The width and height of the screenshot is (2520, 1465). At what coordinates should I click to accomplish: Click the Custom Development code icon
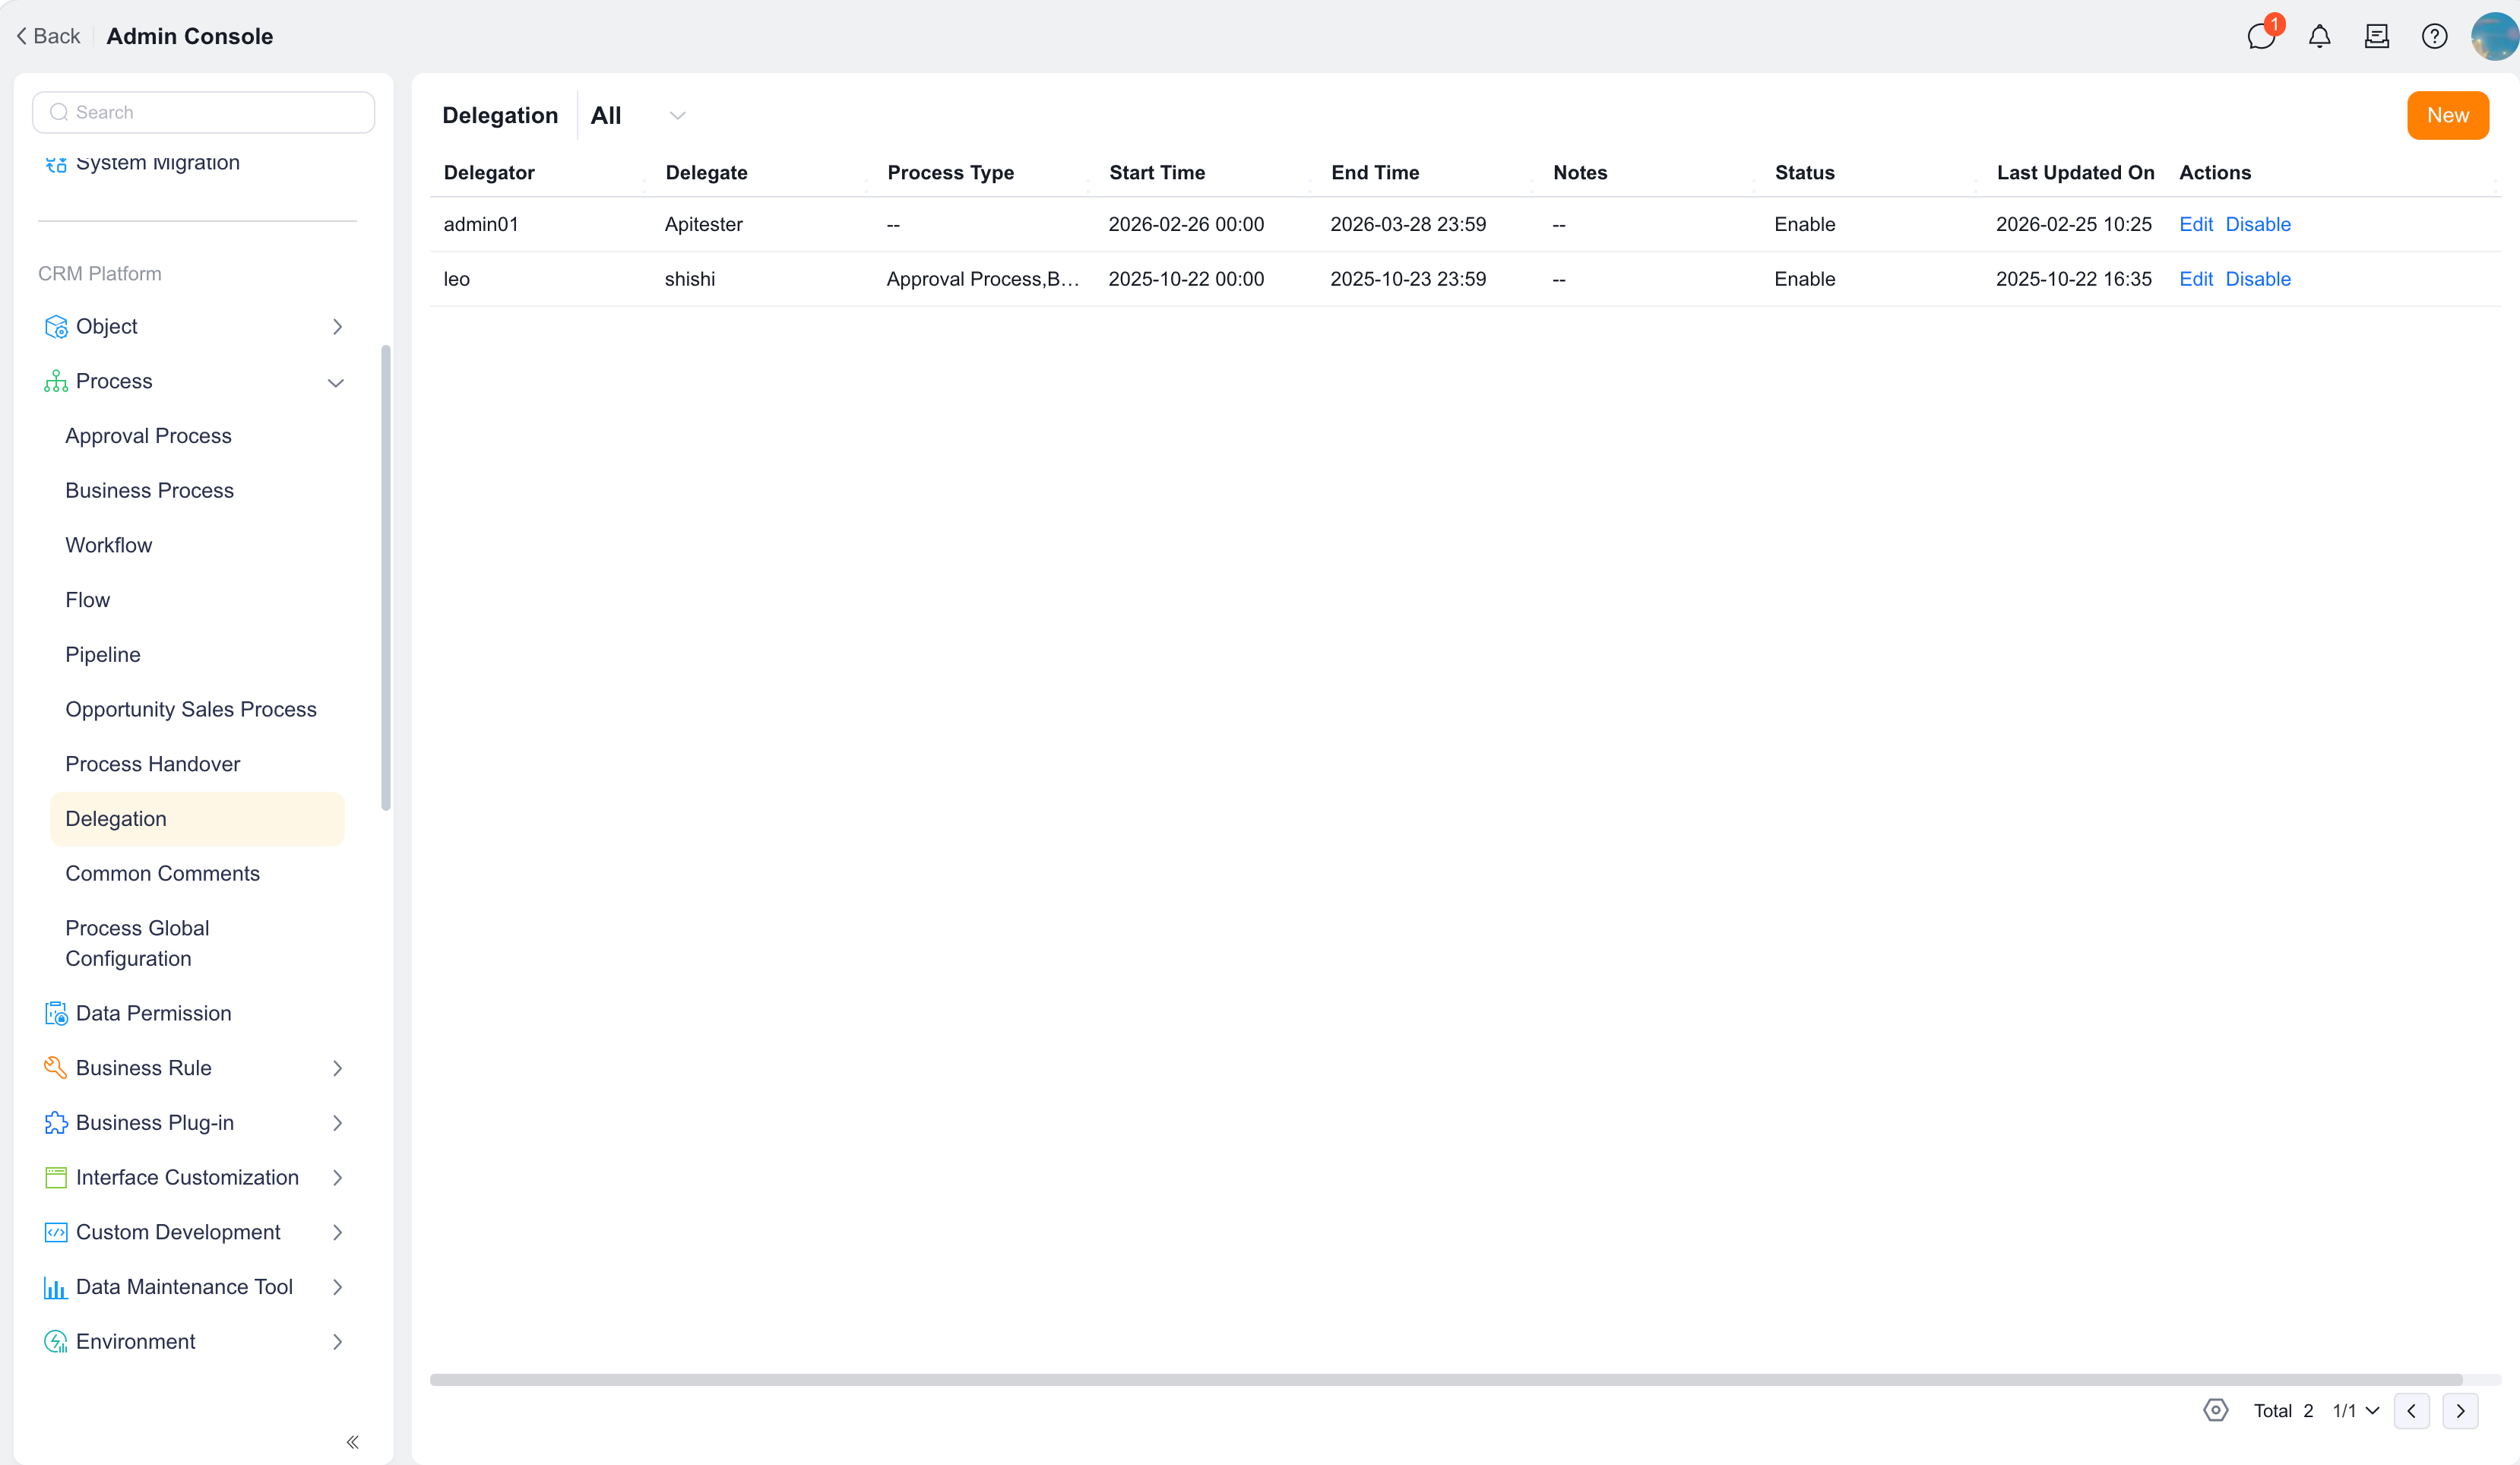56,1232
